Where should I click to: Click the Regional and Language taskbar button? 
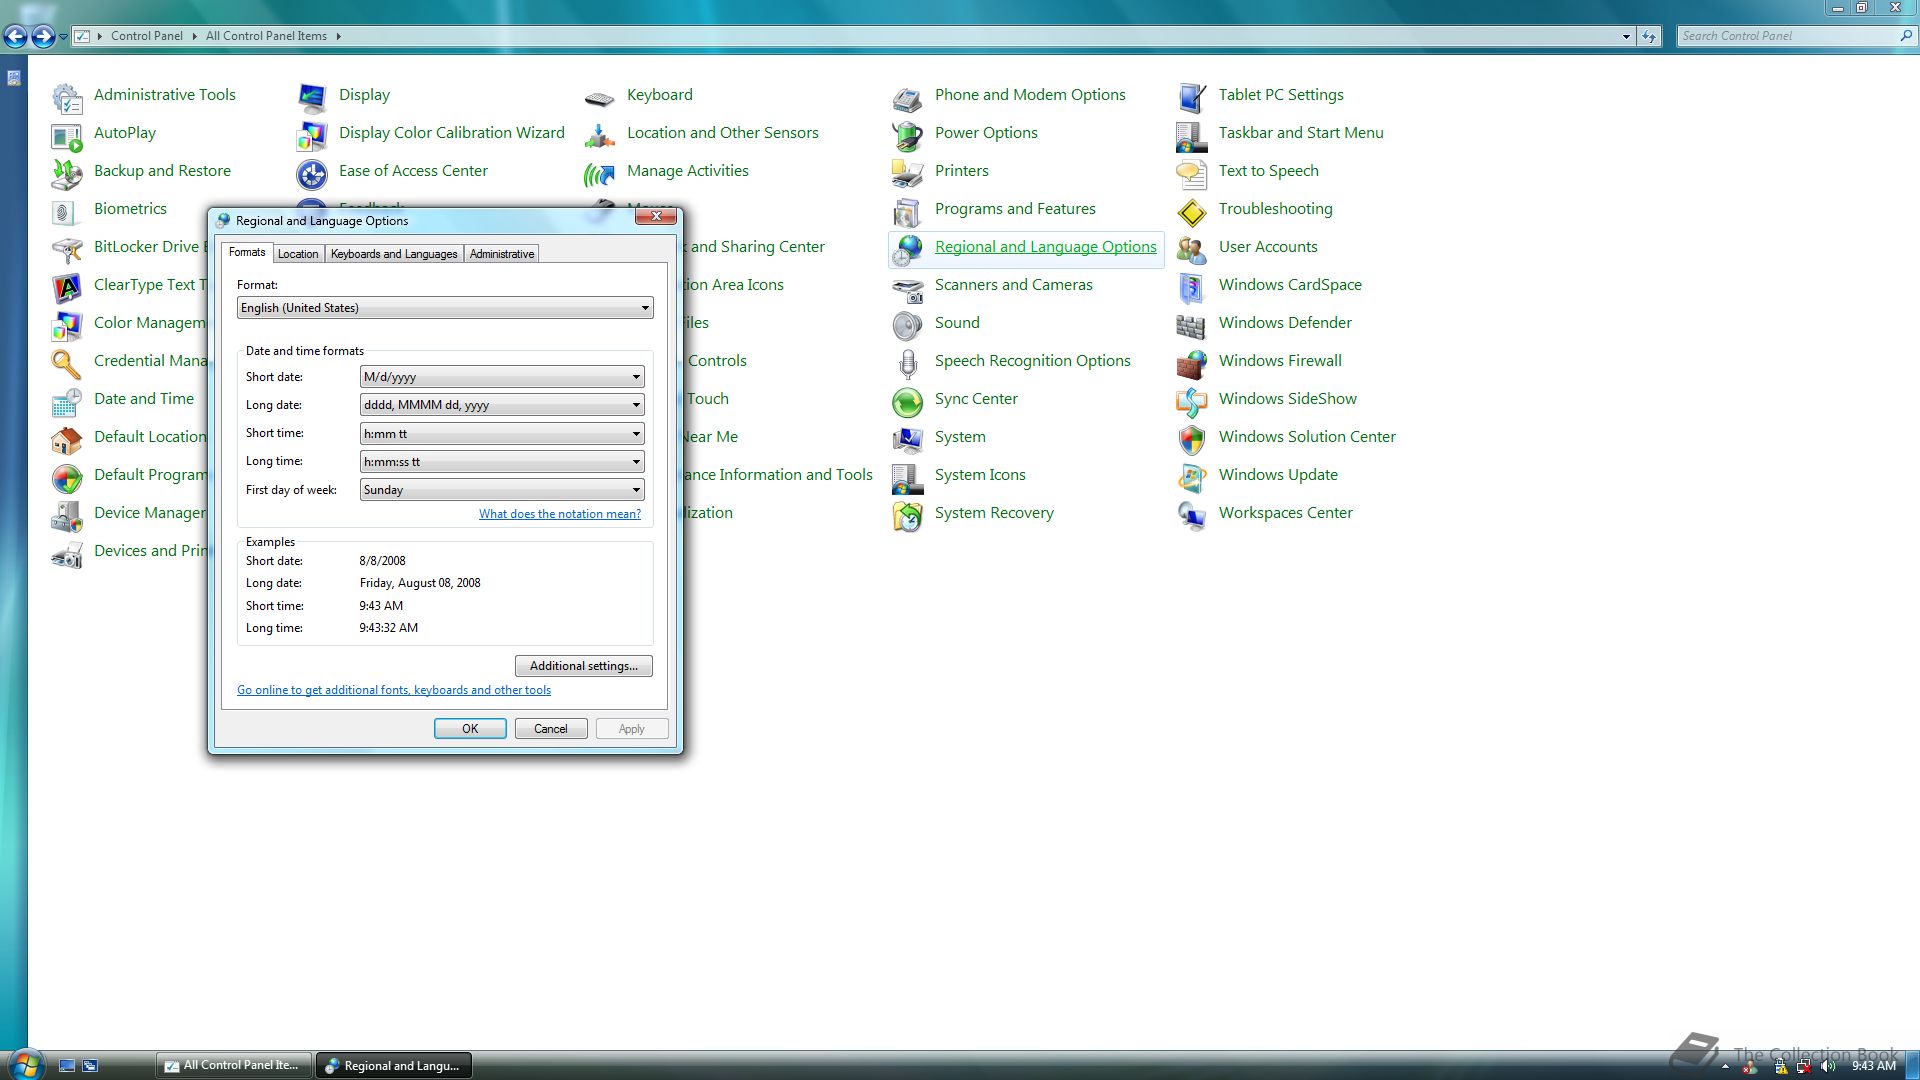[x=394, y=1066]
